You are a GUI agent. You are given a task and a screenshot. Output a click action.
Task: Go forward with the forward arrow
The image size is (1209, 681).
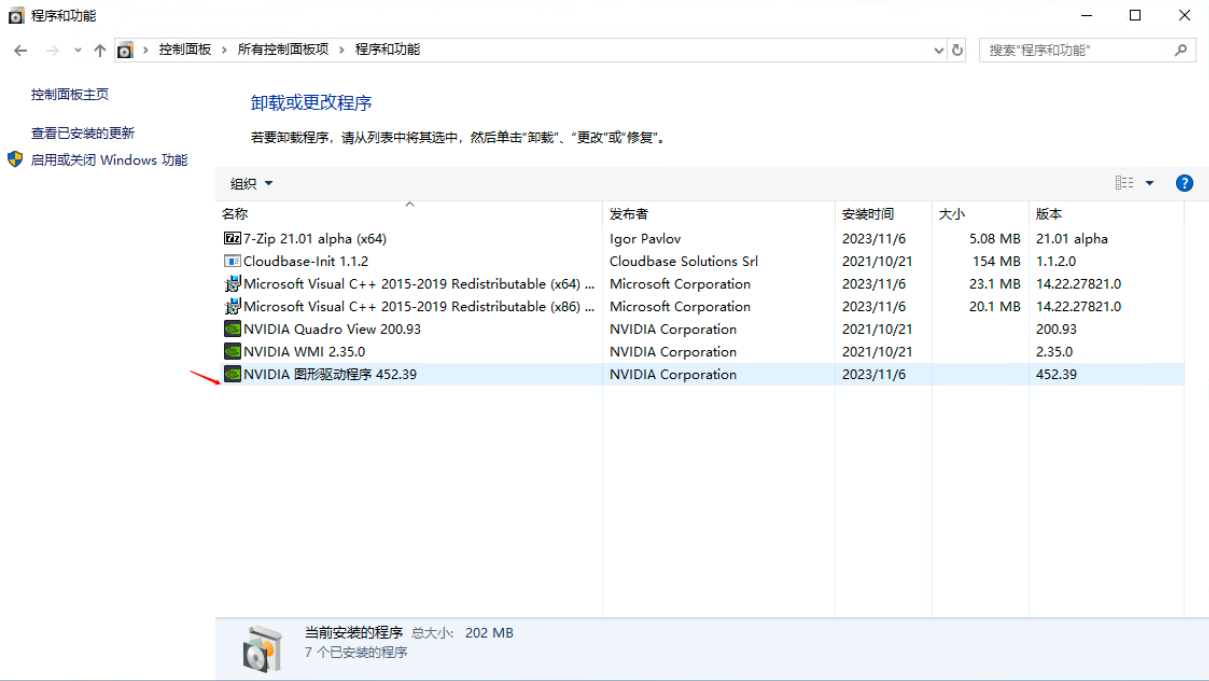pyautogui.click(x=53, y=50)
